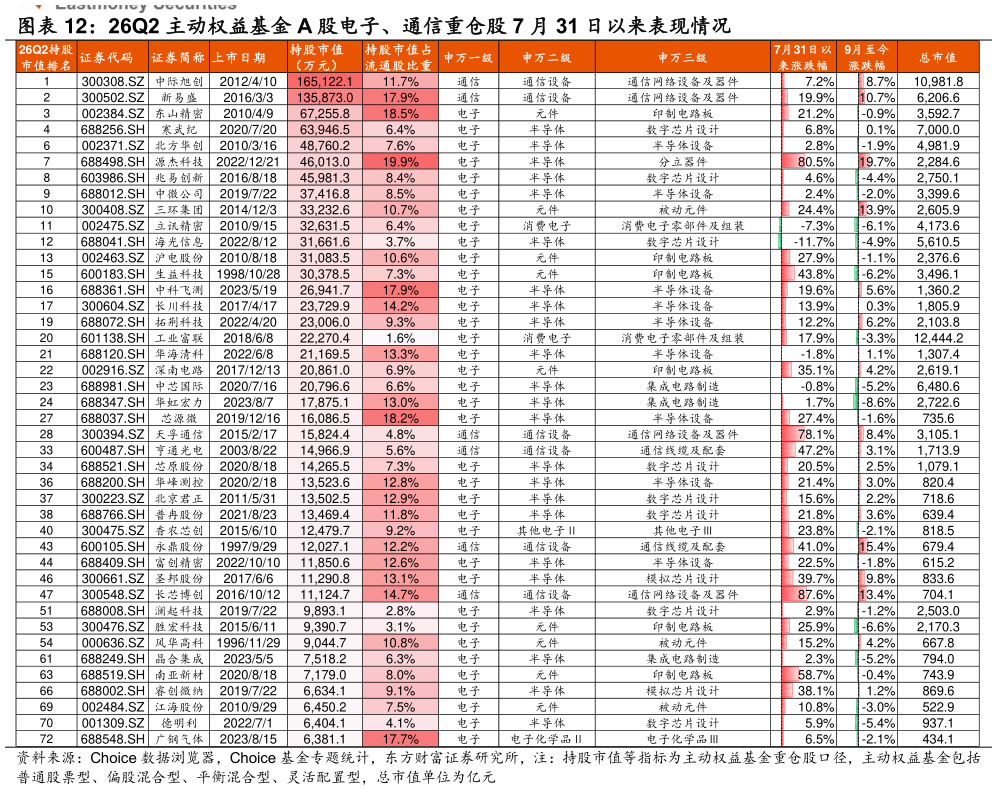Select listing date 1996/11/29
The image size is (997, 790).
pos(248,643)
